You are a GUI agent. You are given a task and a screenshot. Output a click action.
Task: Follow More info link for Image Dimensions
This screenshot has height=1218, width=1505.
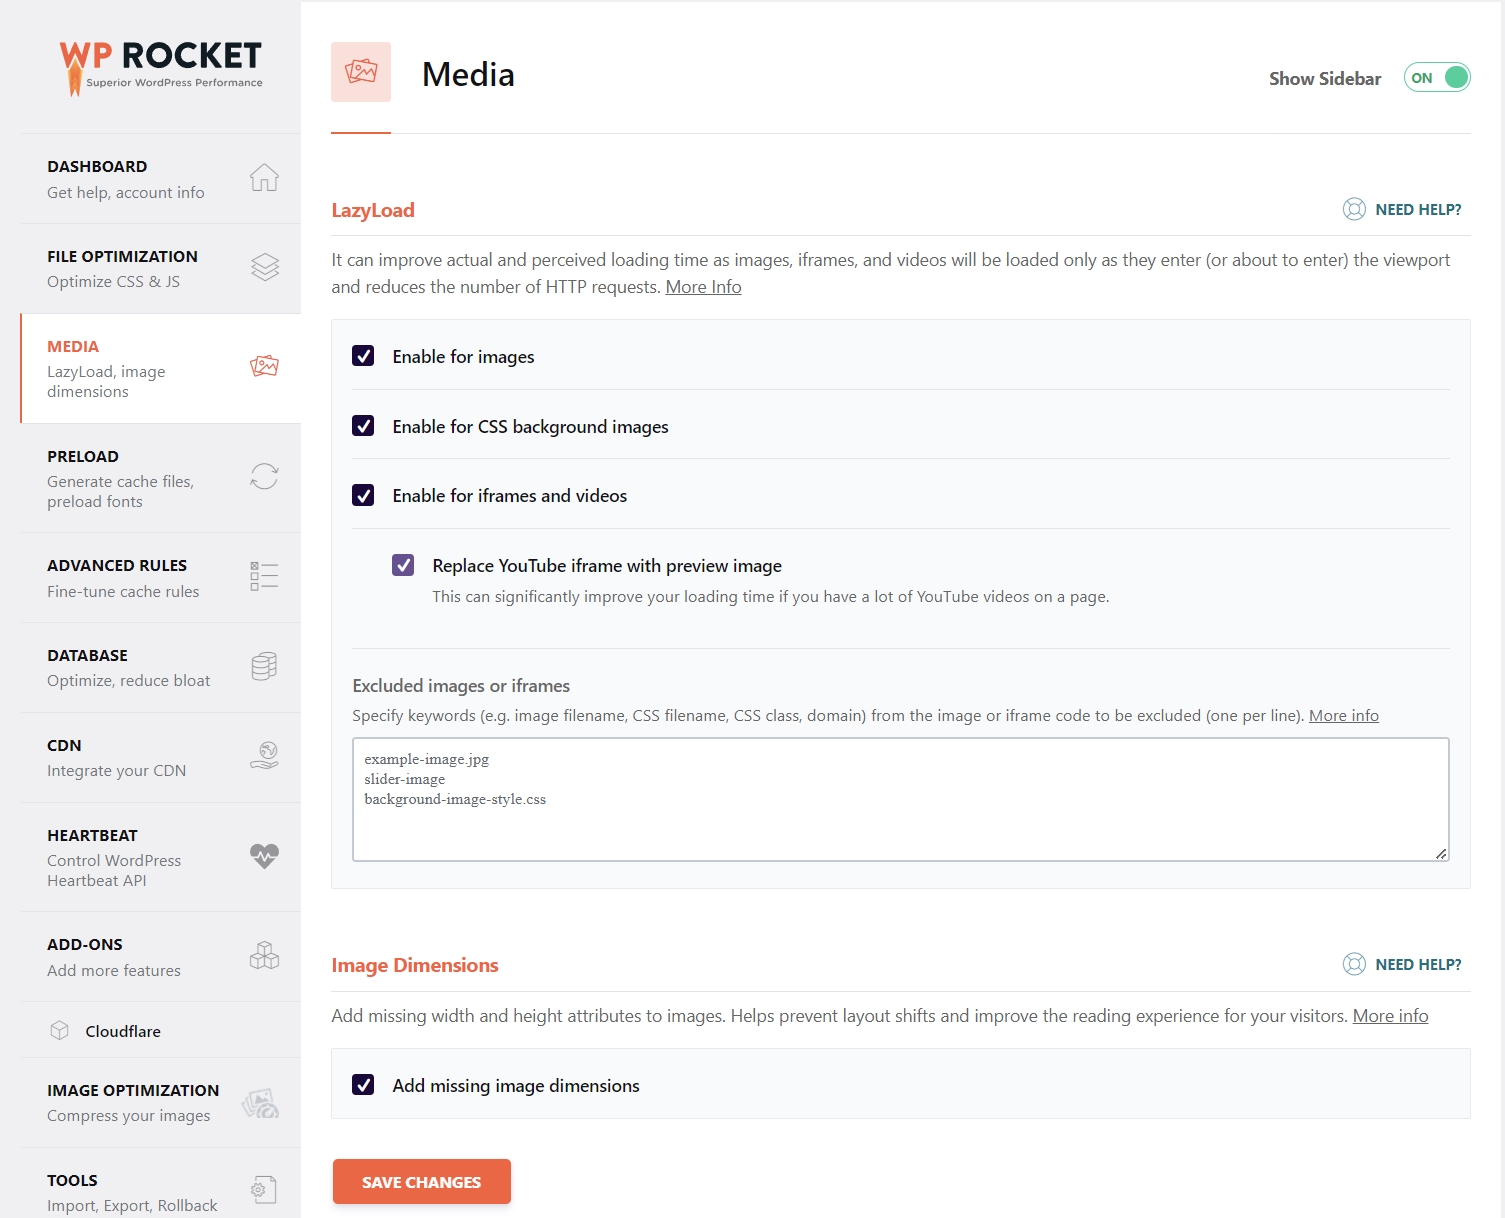click(x=1391, y=1016)
